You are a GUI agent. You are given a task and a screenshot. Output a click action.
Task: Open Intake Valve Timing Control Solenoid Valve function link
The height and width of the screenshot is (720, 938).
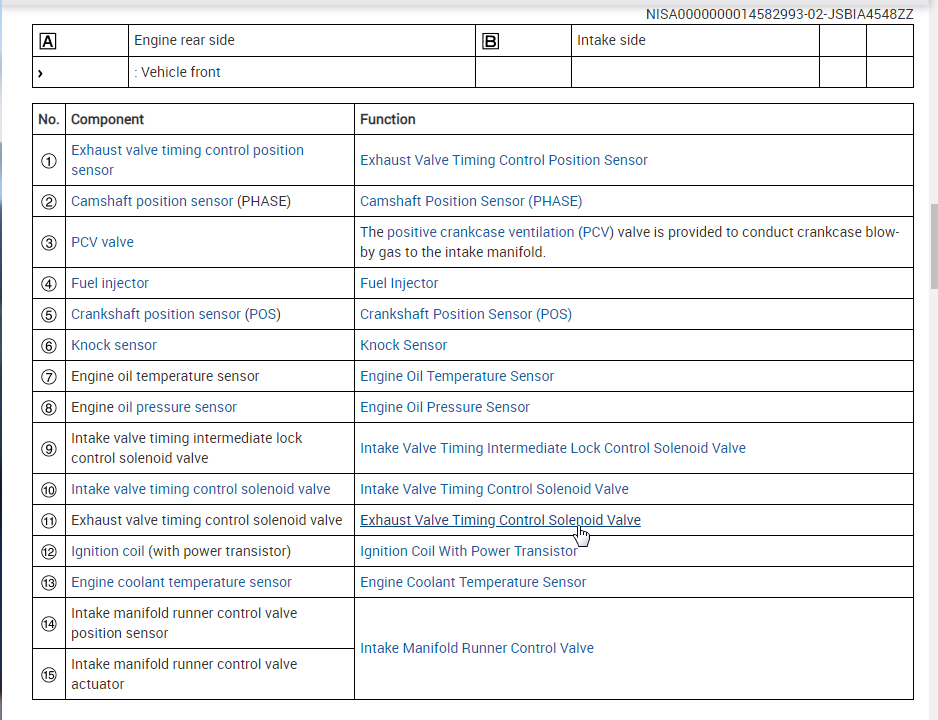tap(494, 489)
